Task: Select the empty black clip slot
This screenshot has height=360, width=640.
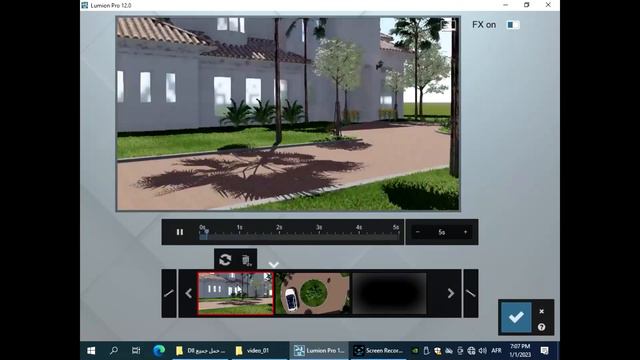Action: (389, 293)
